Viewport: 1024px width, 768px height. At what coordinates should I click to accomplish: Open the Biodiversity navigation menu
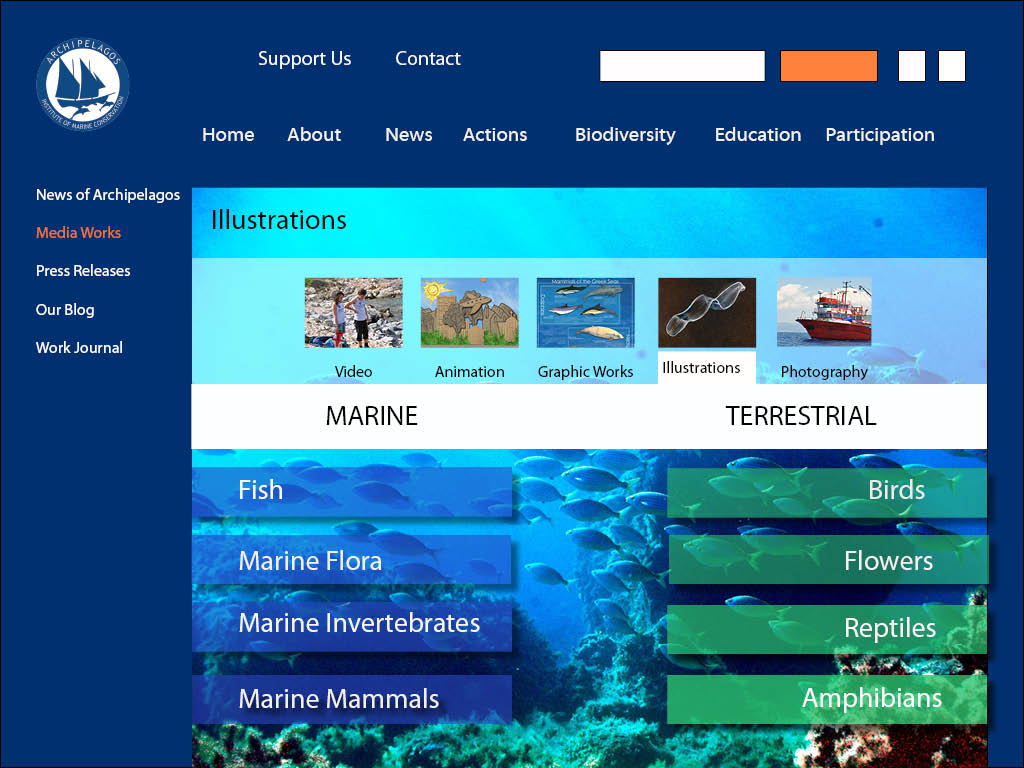[625, 135]
